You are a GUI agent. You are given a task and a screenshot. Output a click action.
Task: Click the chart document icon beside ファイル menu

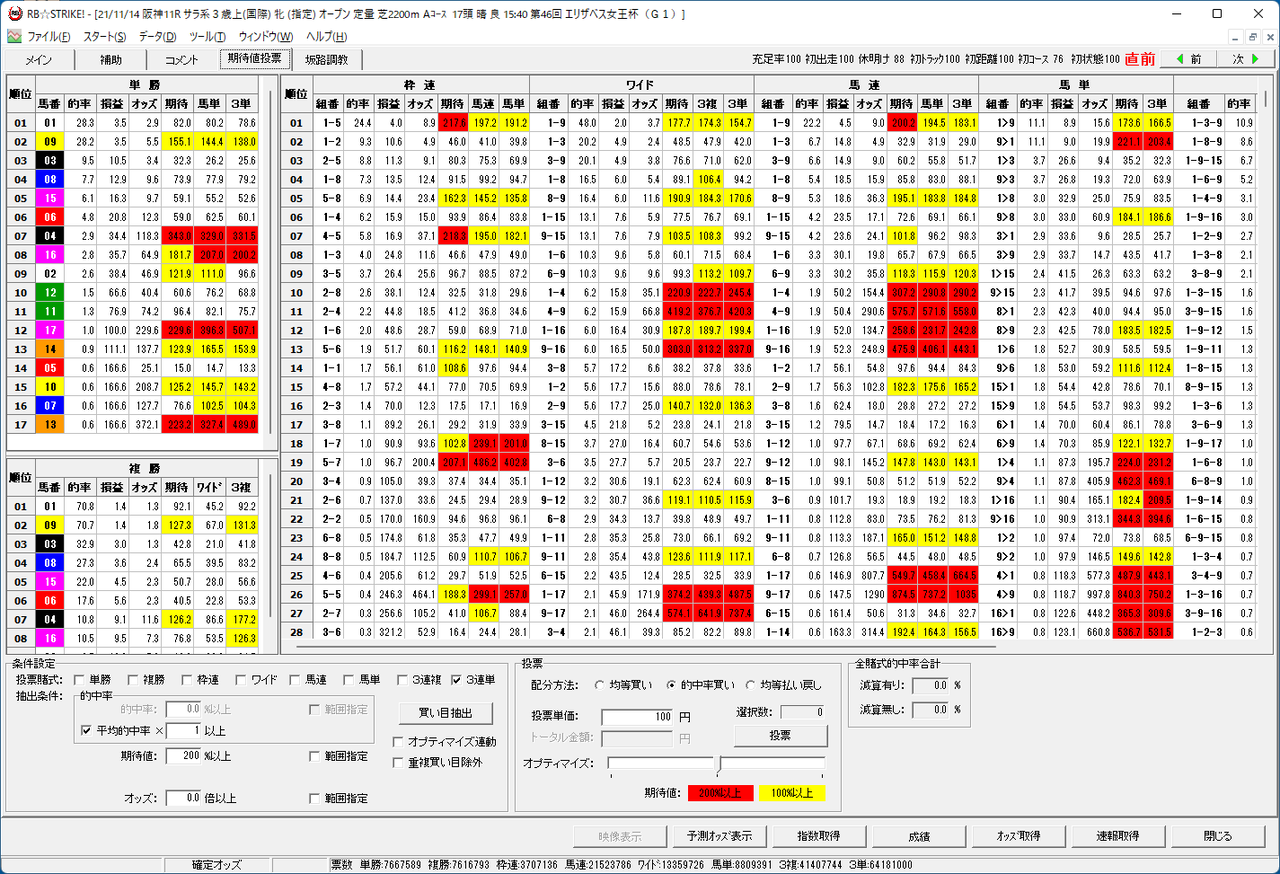point(14,37)
